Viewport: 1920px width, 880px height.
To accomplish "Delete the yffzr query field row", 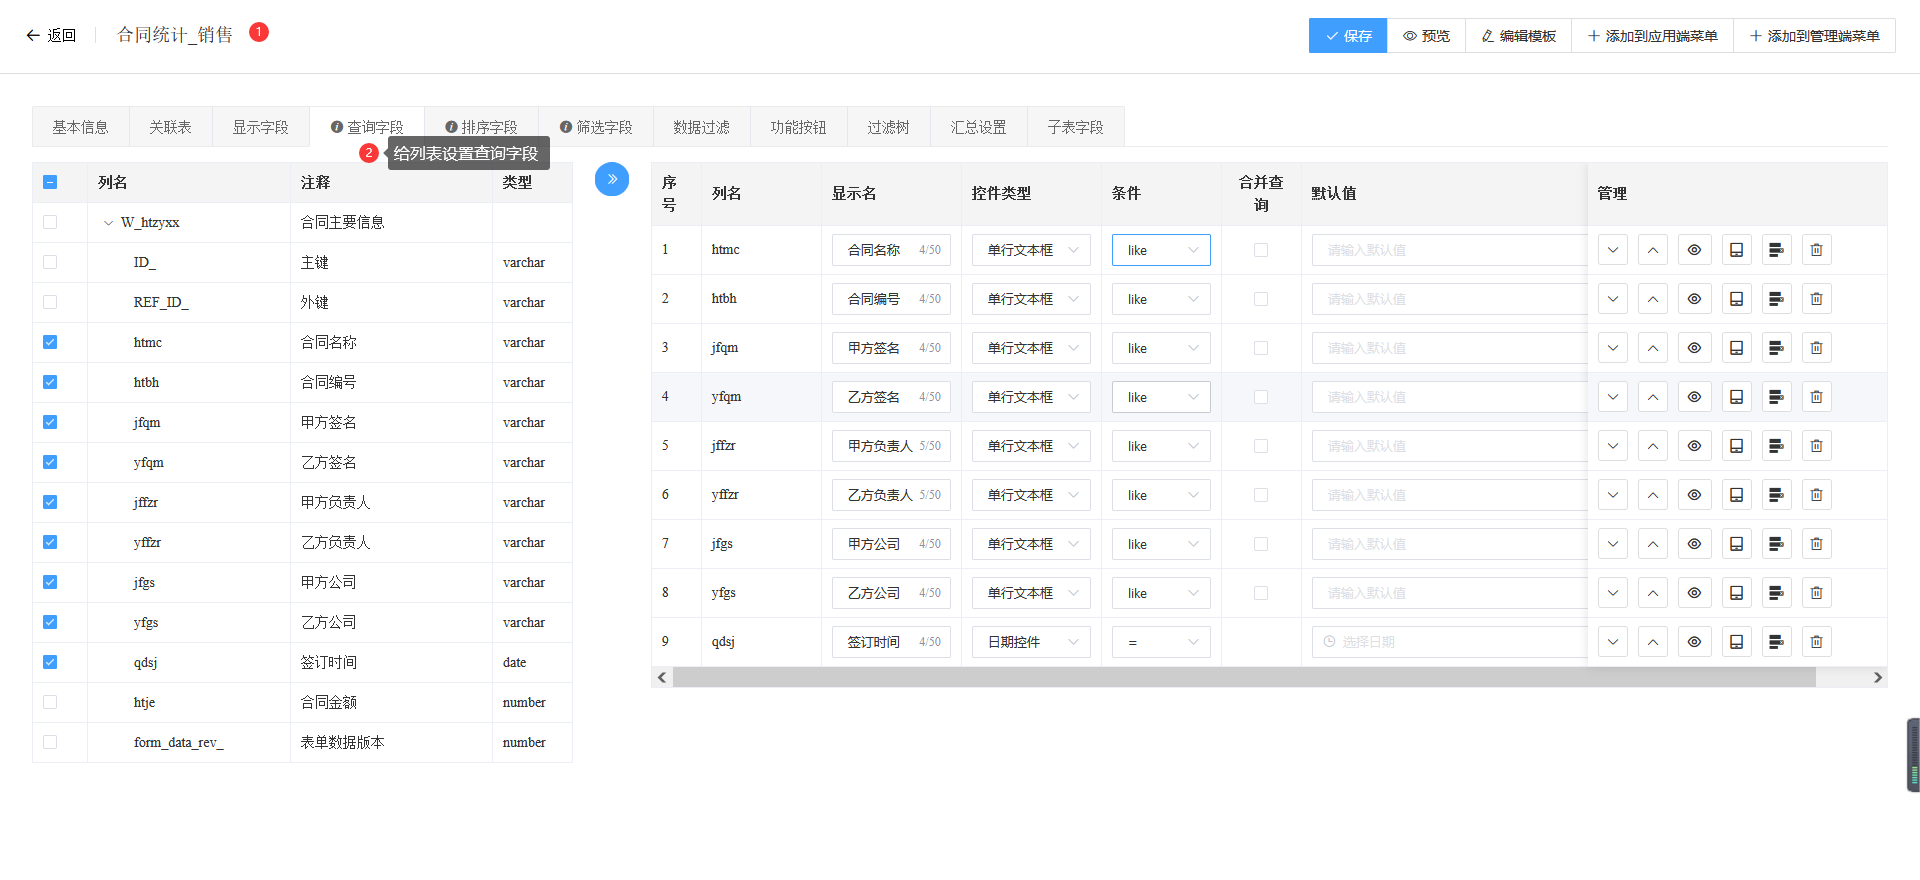I will point(1817,495).
